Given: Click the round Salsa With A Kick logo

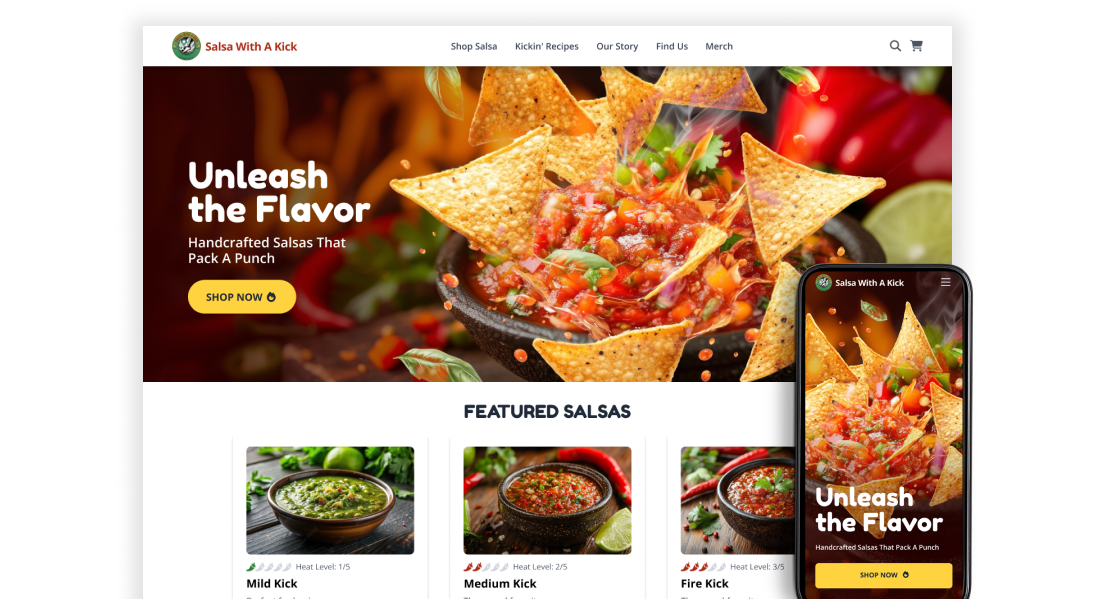Looking at the screenshot, I should point(186,46).
